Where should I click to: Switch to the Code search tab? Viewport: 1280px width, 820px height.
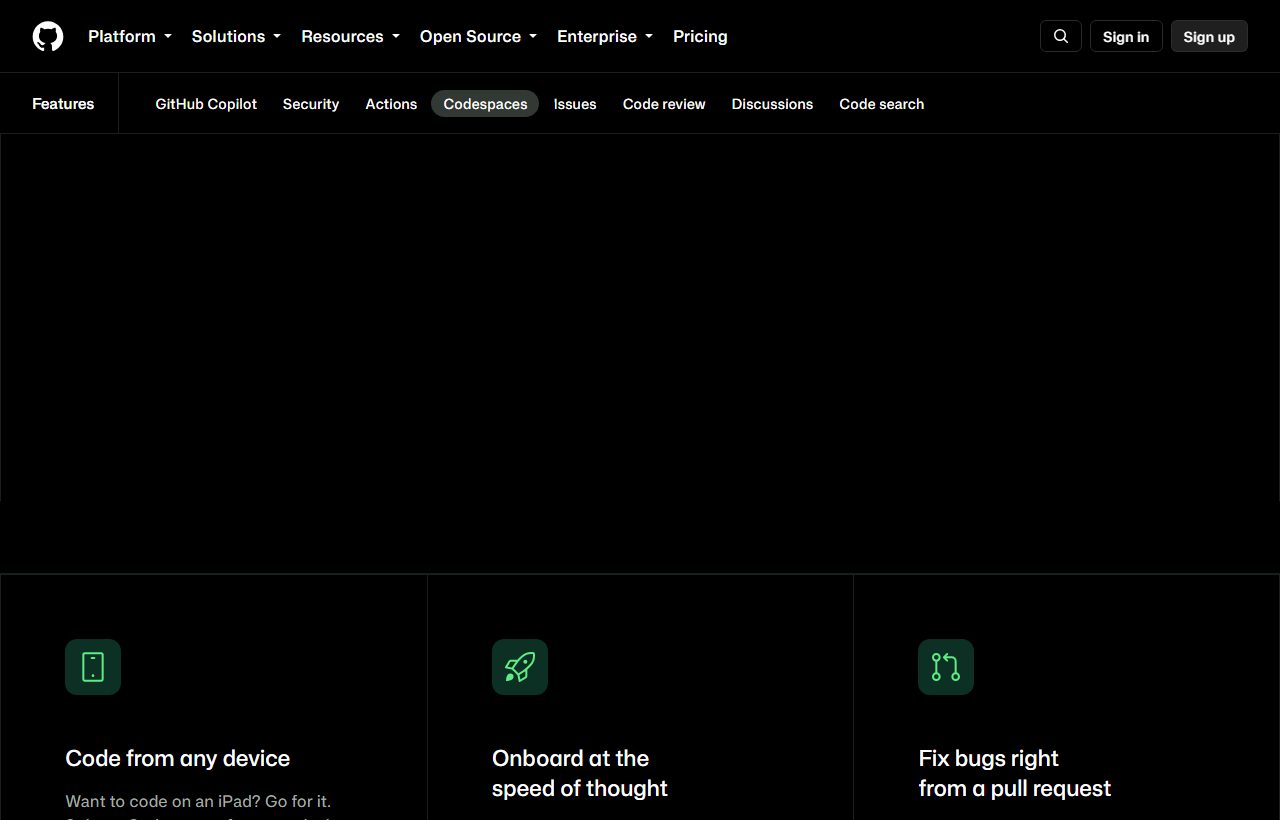(882, 104)
